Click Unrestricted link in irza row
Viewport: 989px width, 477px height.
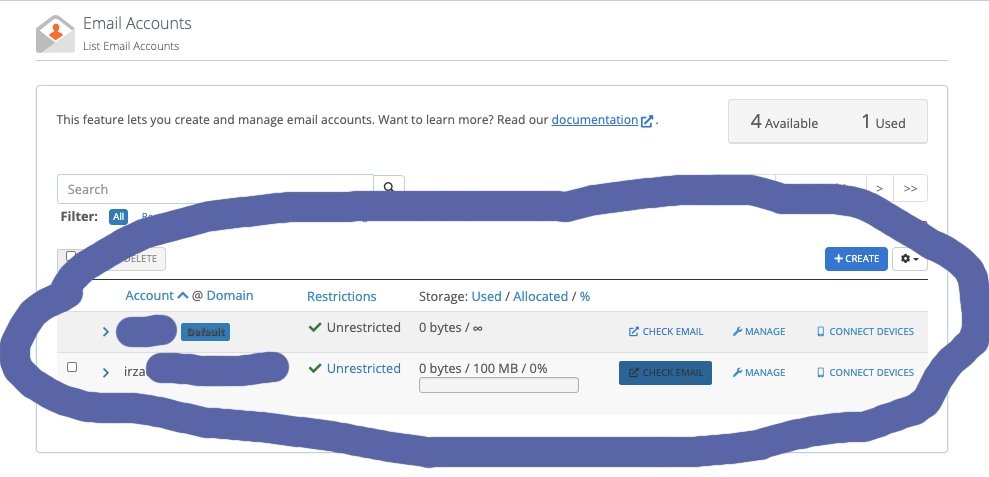coord(363,368)
